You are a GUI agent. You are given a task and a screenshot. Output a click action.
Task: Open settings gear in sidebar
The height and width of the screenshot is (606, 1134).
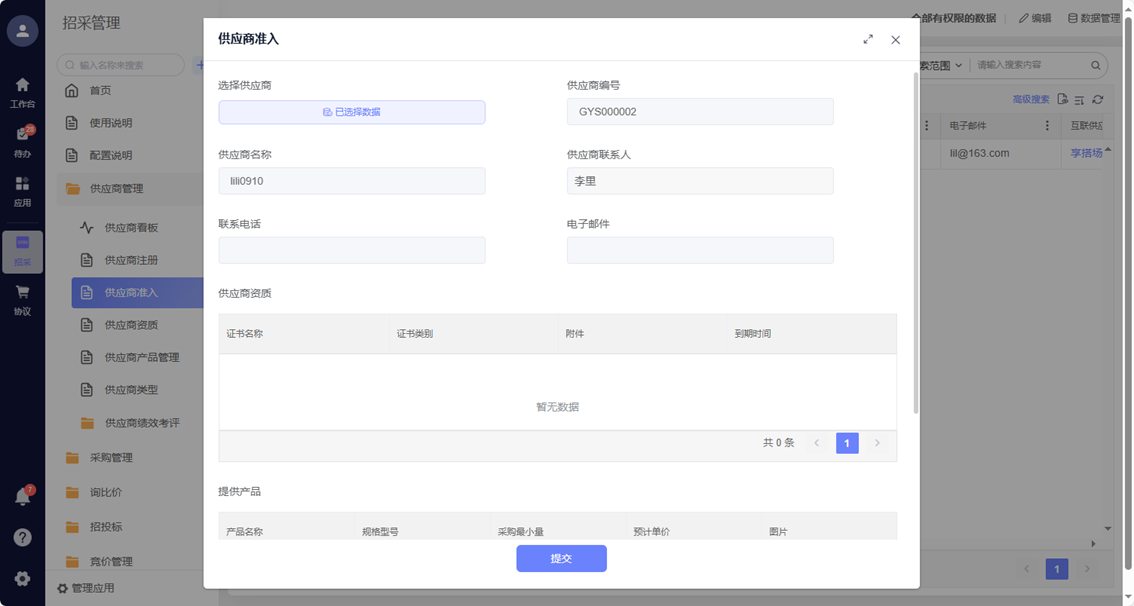tap(22, 578)
